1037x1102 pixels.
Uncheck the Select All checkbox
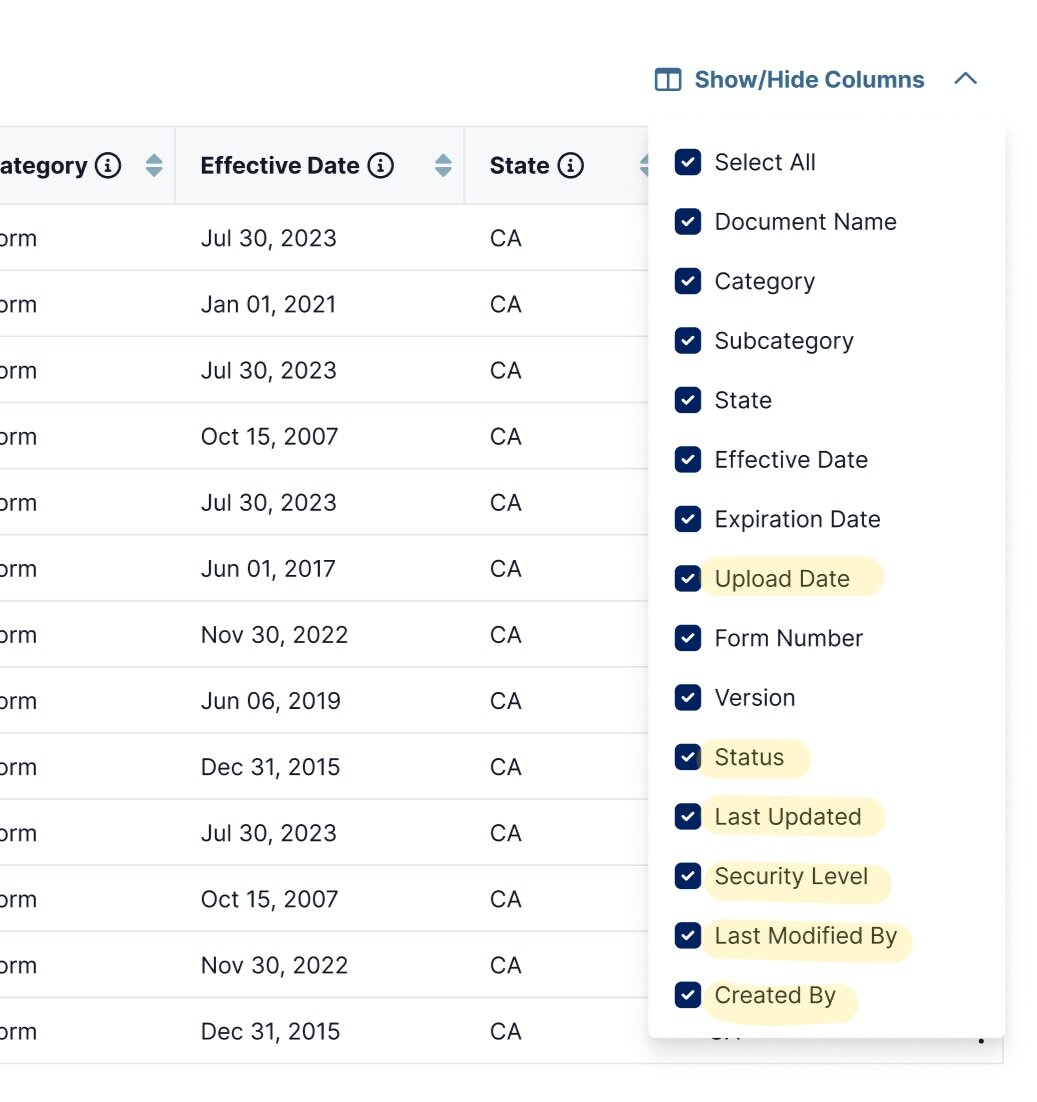[x=687, y=163]
